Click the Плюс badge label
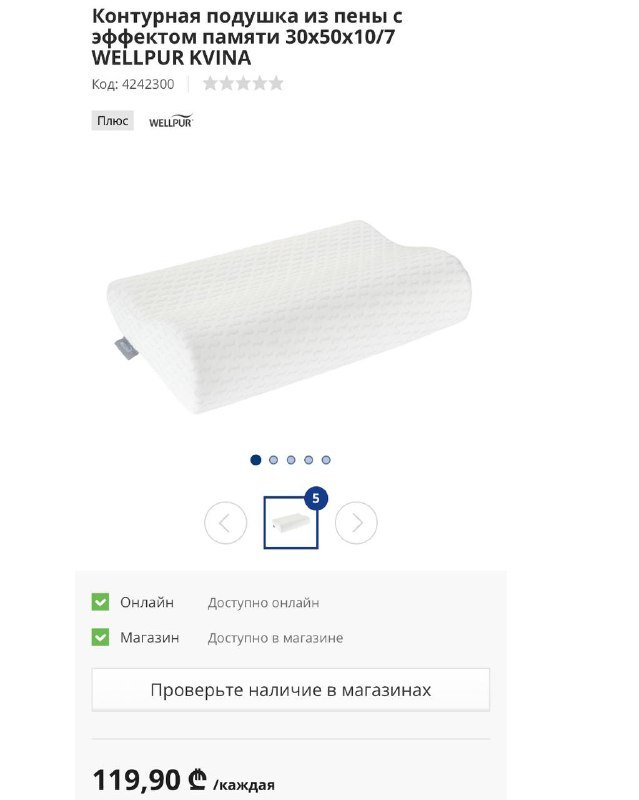This screenshot has height=800, width=639. [x=112, y=121]
